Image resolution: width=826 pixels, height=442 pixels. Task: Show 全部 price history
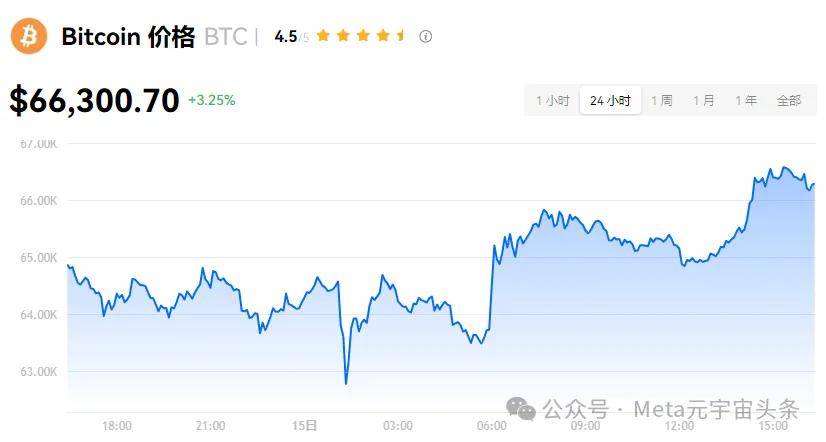pos(789,100)
